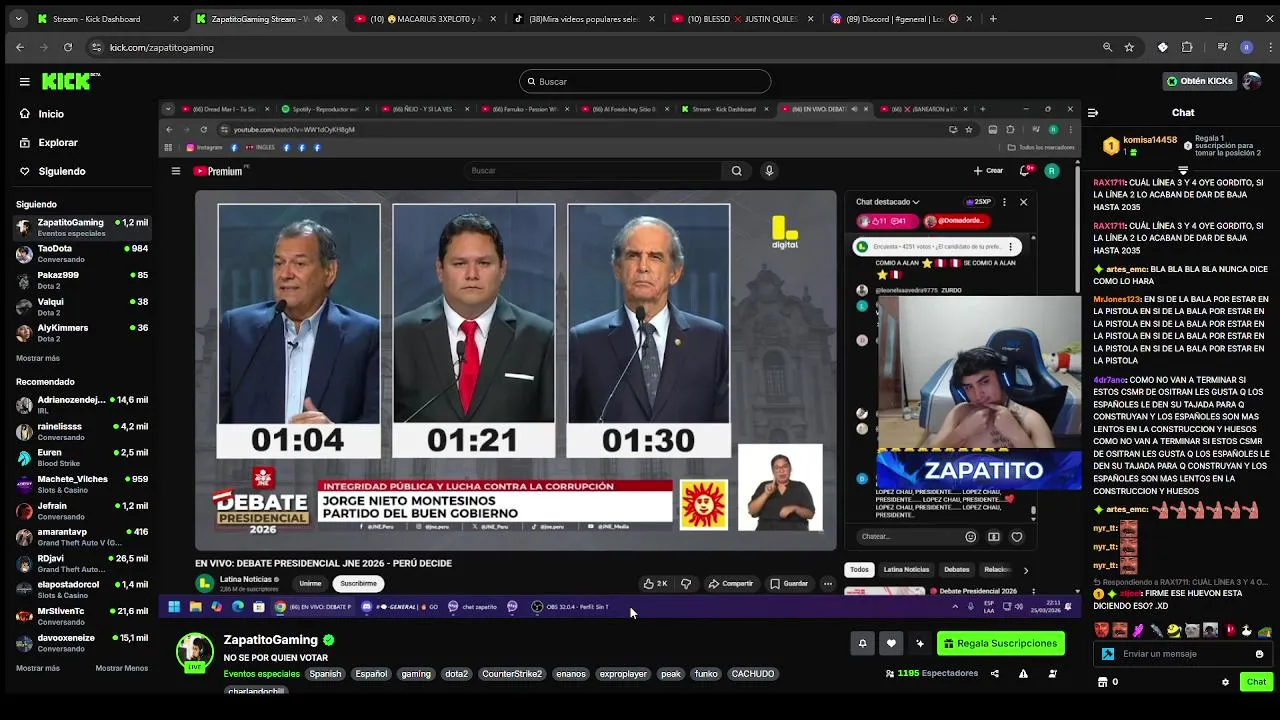Zoom page with magnifier icon in address bar
Image resolution: width=1280 pixels, height=720 pixels.
pyautogui.click(x=1107, y=47)
